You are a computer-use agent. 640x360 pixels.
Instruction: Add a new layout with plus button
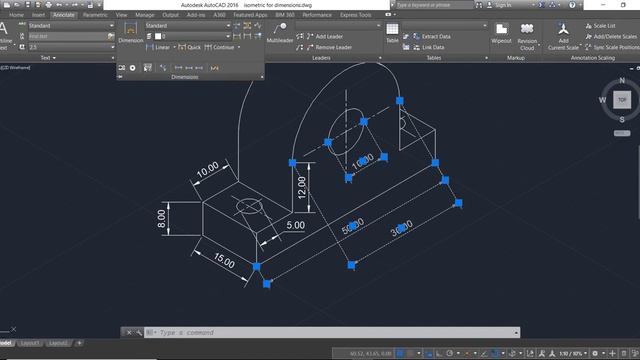pos(79,343)
